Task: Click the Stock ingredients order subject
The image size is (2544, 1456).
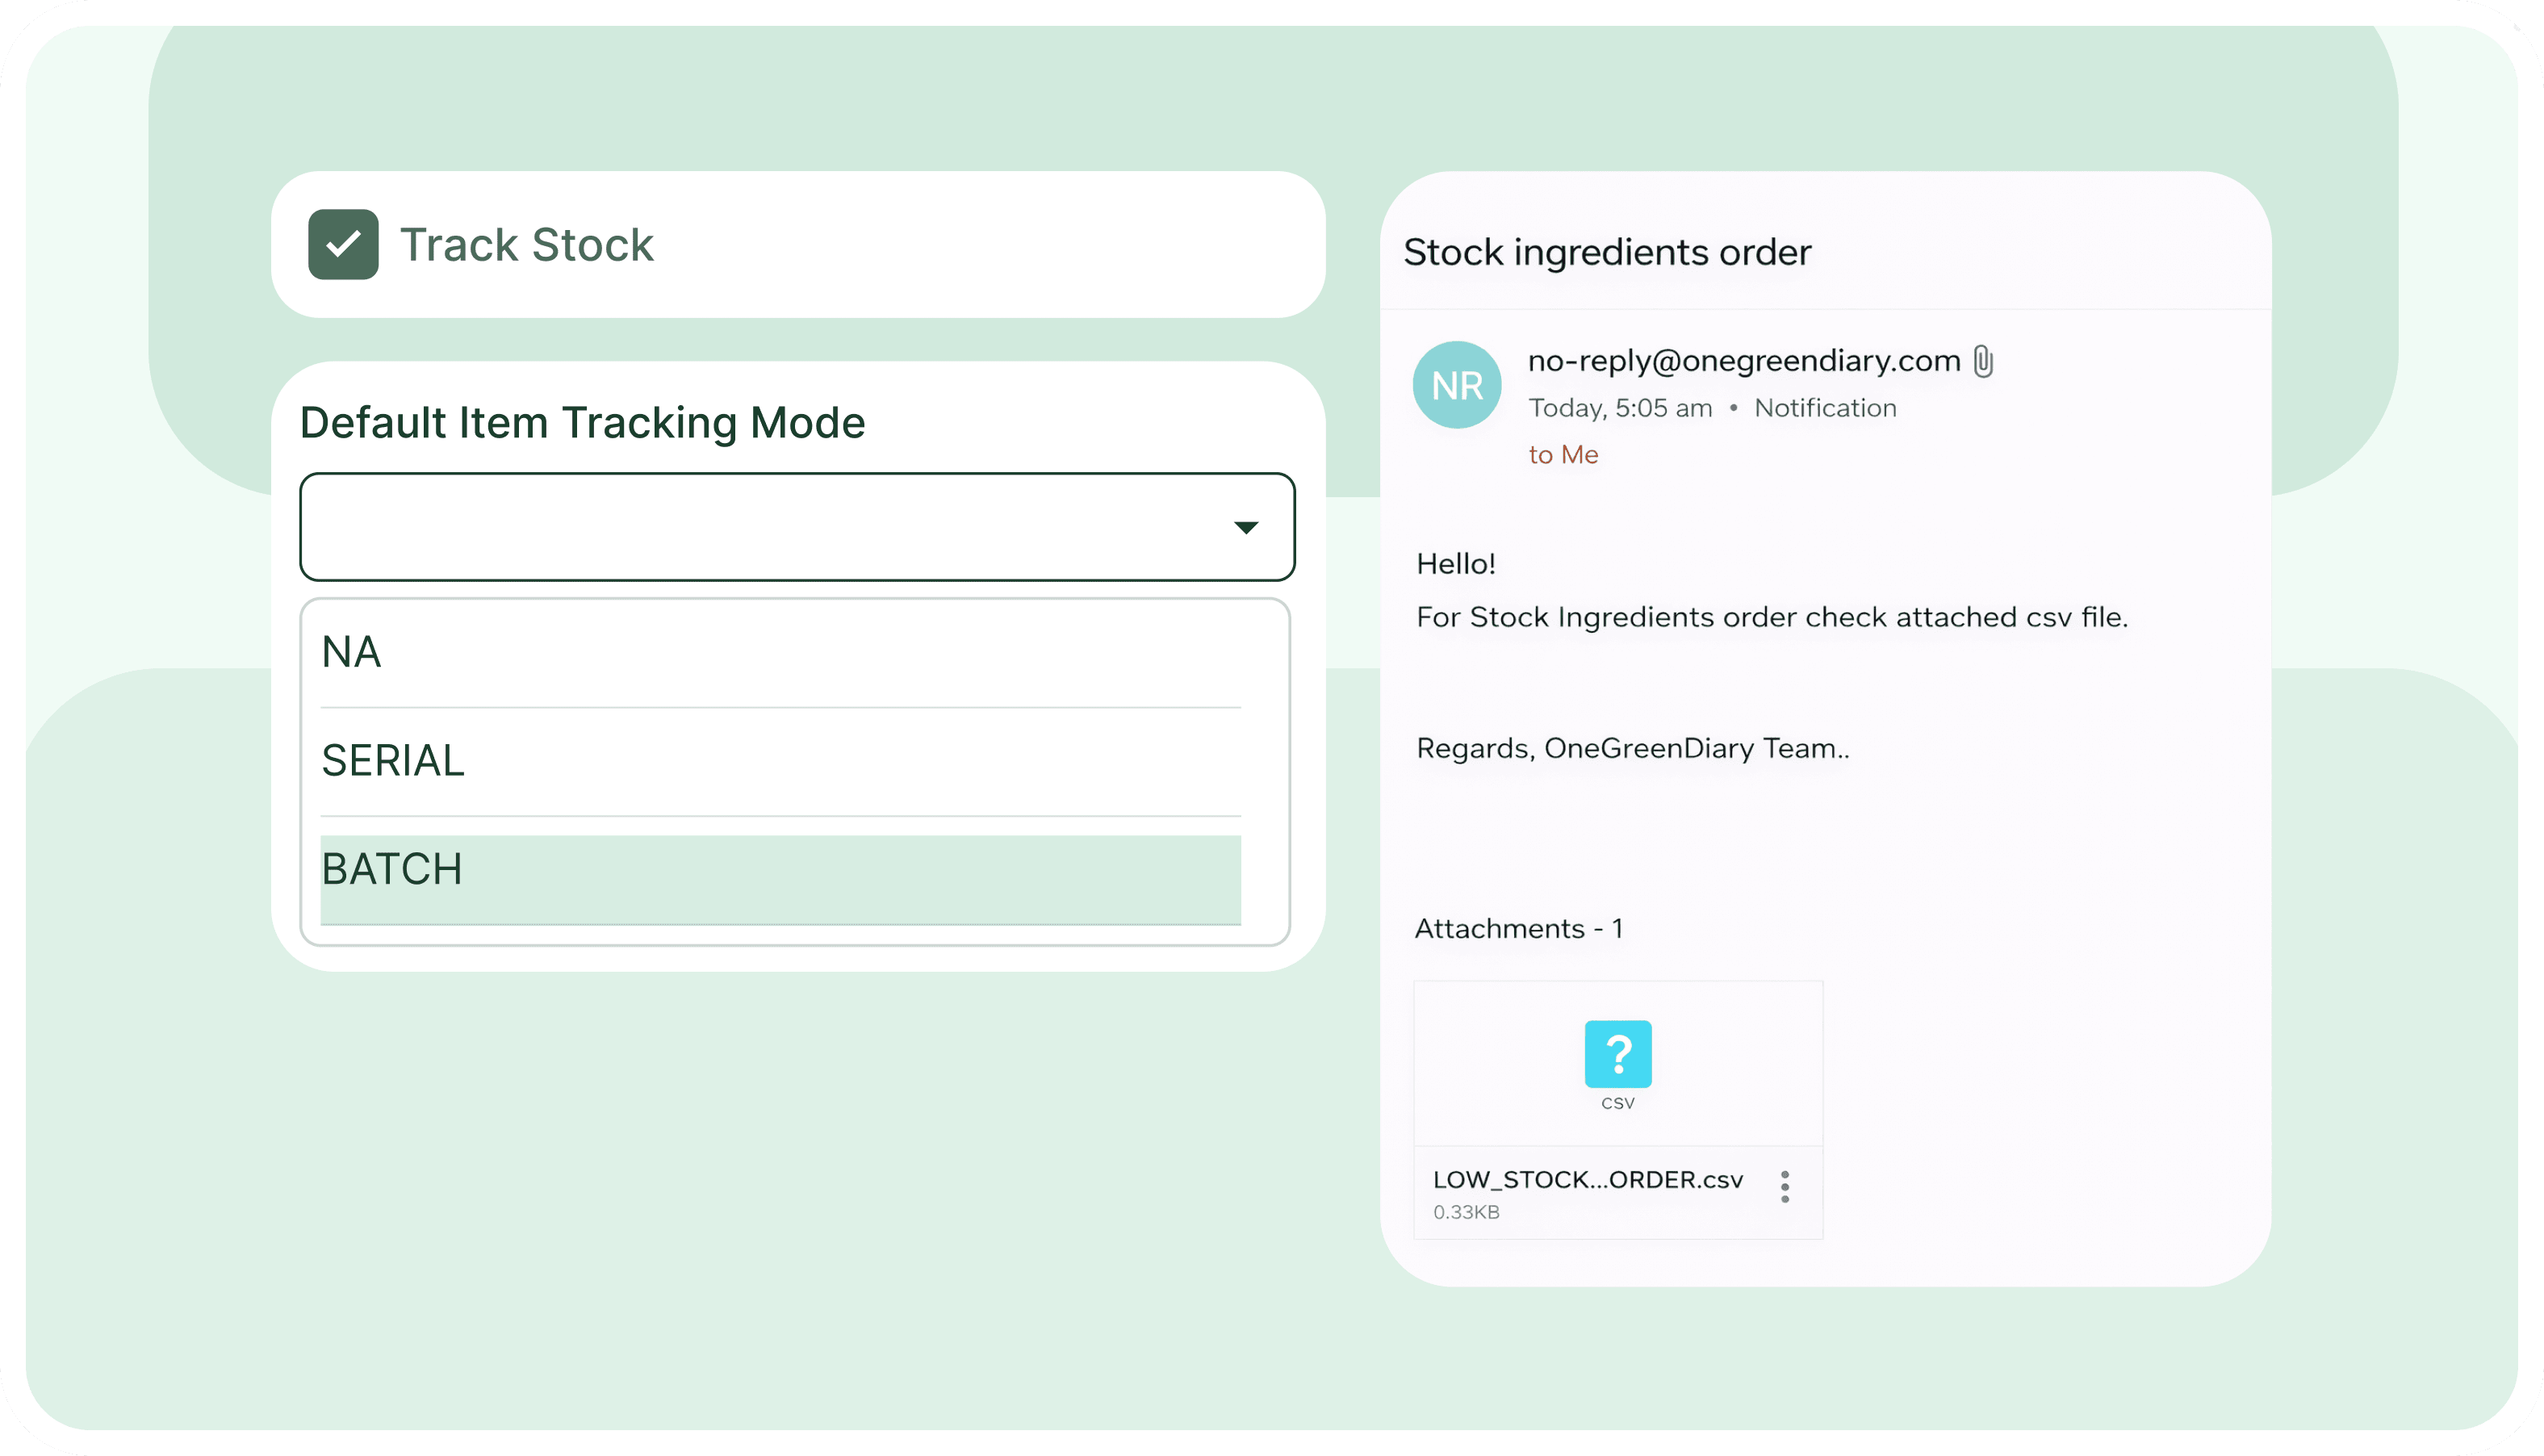Action: coord(1607,252)
